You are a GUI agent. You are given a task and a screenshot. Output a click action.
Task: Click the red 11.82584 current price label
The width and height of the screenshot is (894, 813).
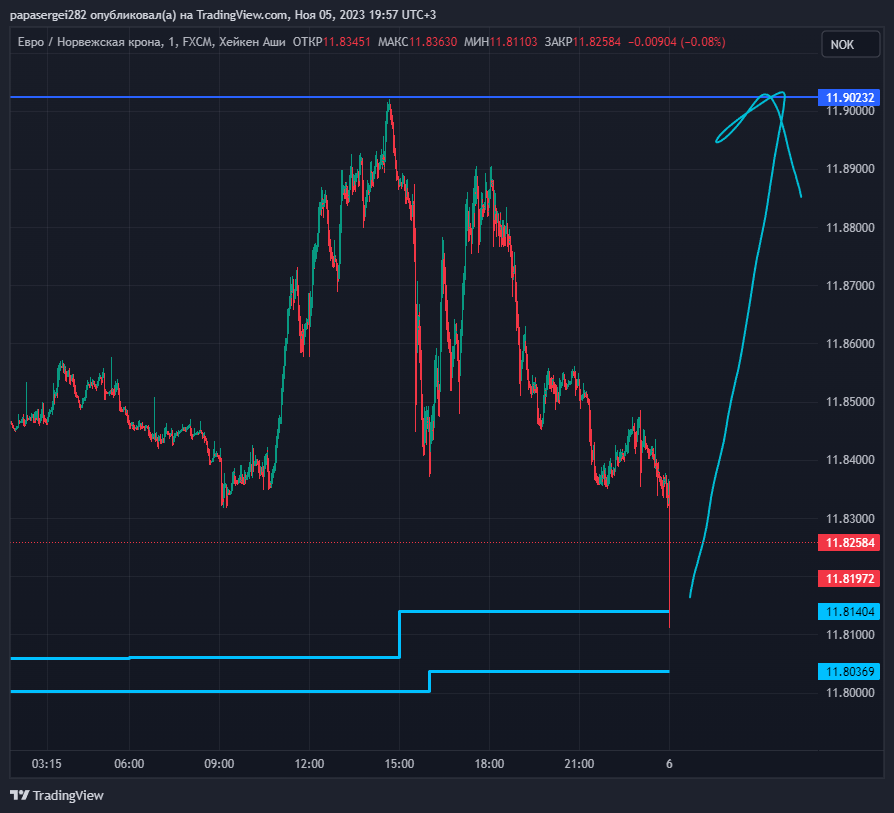[x=849, y=542]
